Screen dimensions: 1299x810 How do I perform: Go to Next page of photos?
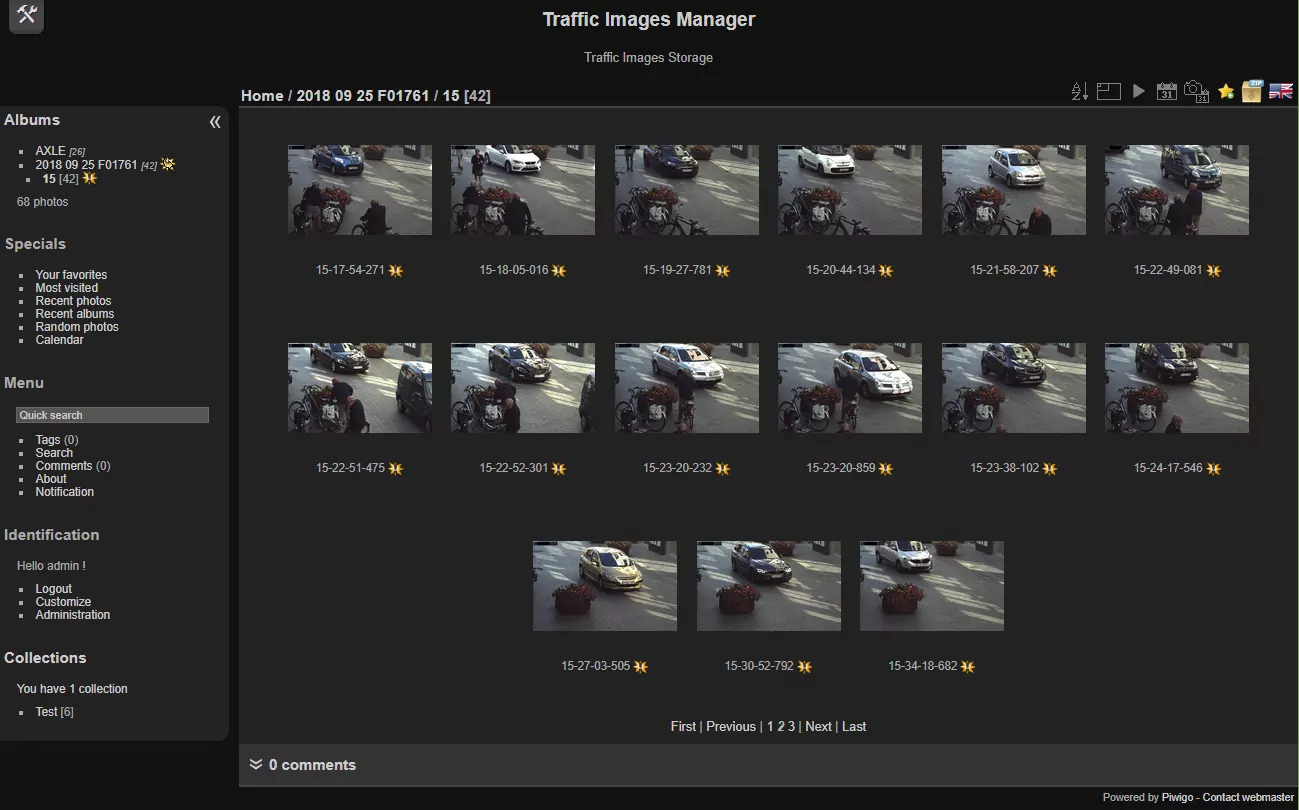pyautogui.click(x=818, y=727)
